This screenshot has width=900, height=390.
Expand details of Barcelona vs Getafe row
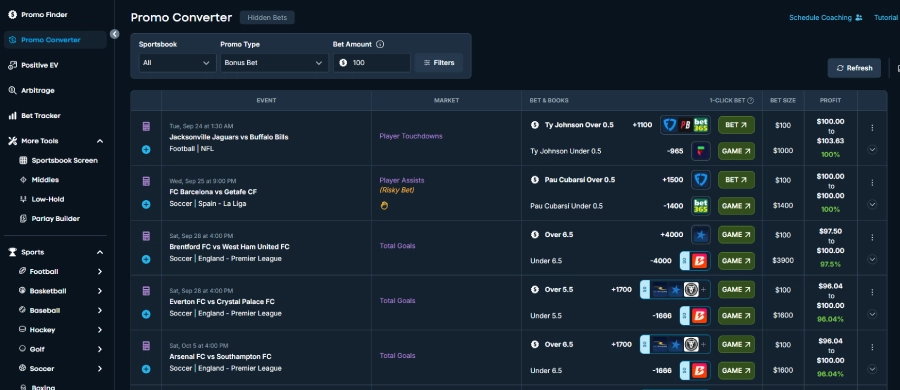[872, 204]
